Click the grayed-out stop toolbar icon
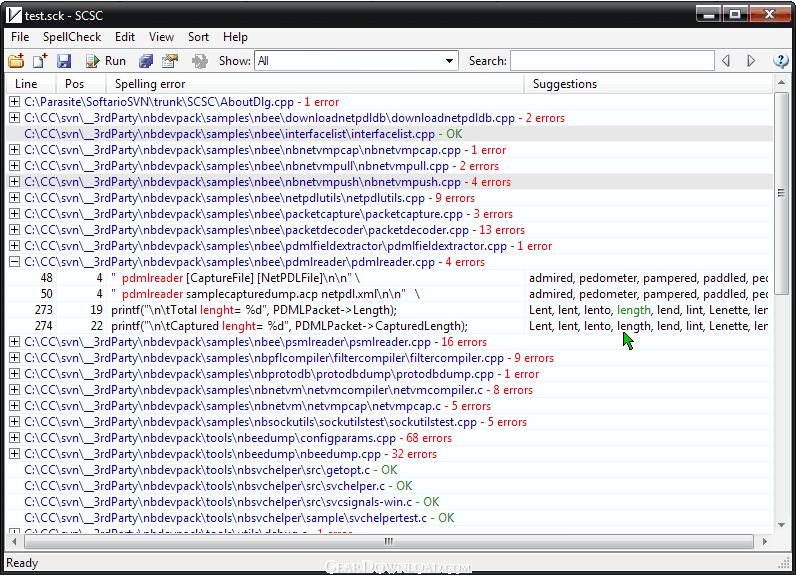This screenshot has width=796, height=575. tap(200, 61)
